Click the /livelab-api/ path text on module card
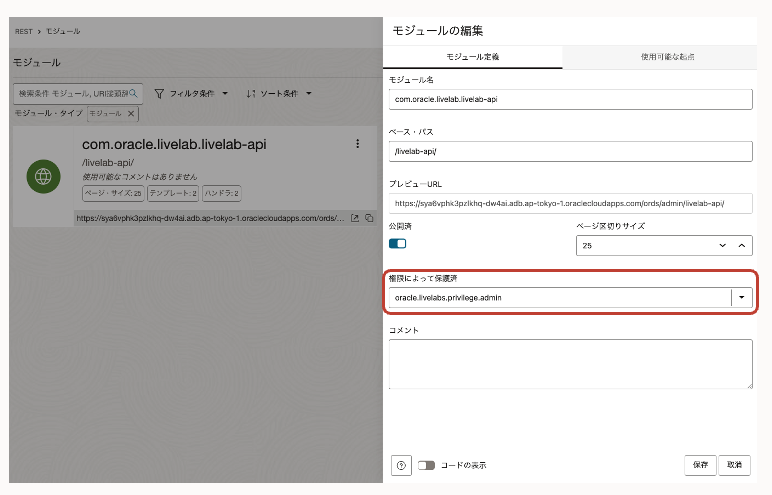This screenshot has height=495, width=772. [108, 163]
